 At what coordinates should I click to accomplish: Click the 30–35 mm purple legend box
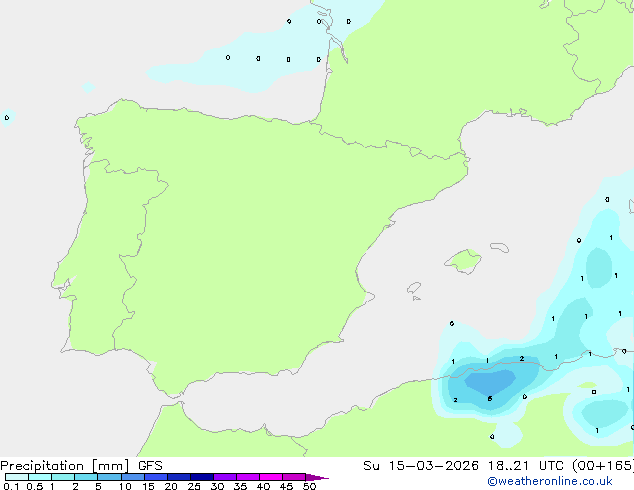(225, 477)
